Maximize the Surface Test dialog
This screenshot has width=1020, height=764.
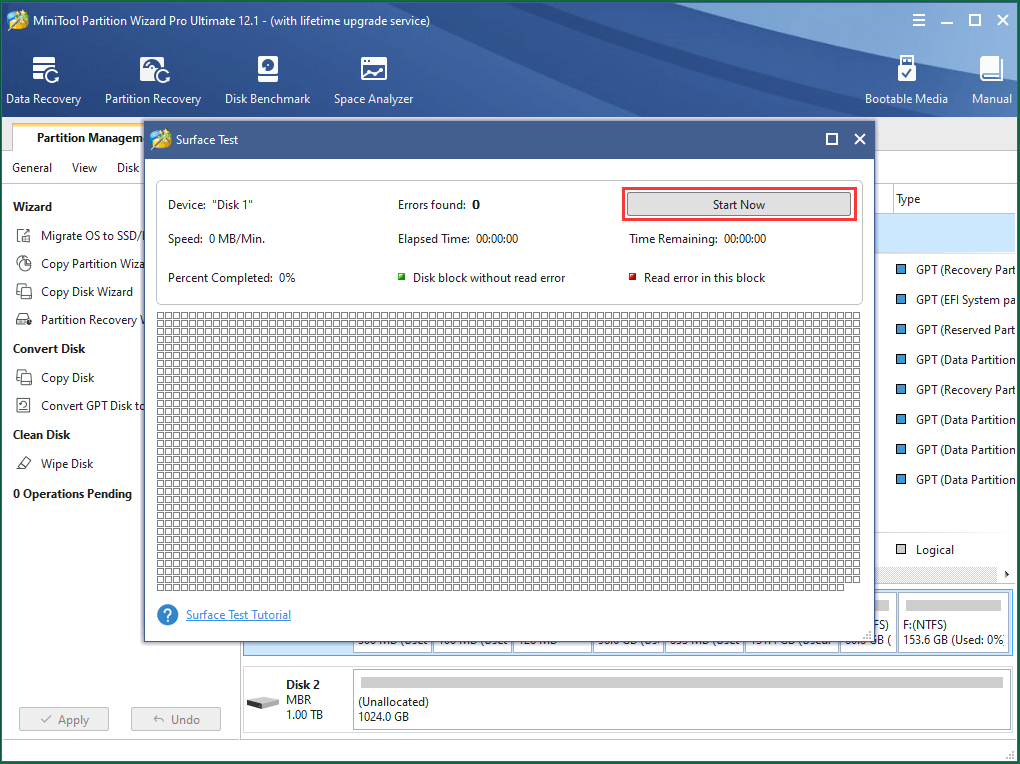831,139
